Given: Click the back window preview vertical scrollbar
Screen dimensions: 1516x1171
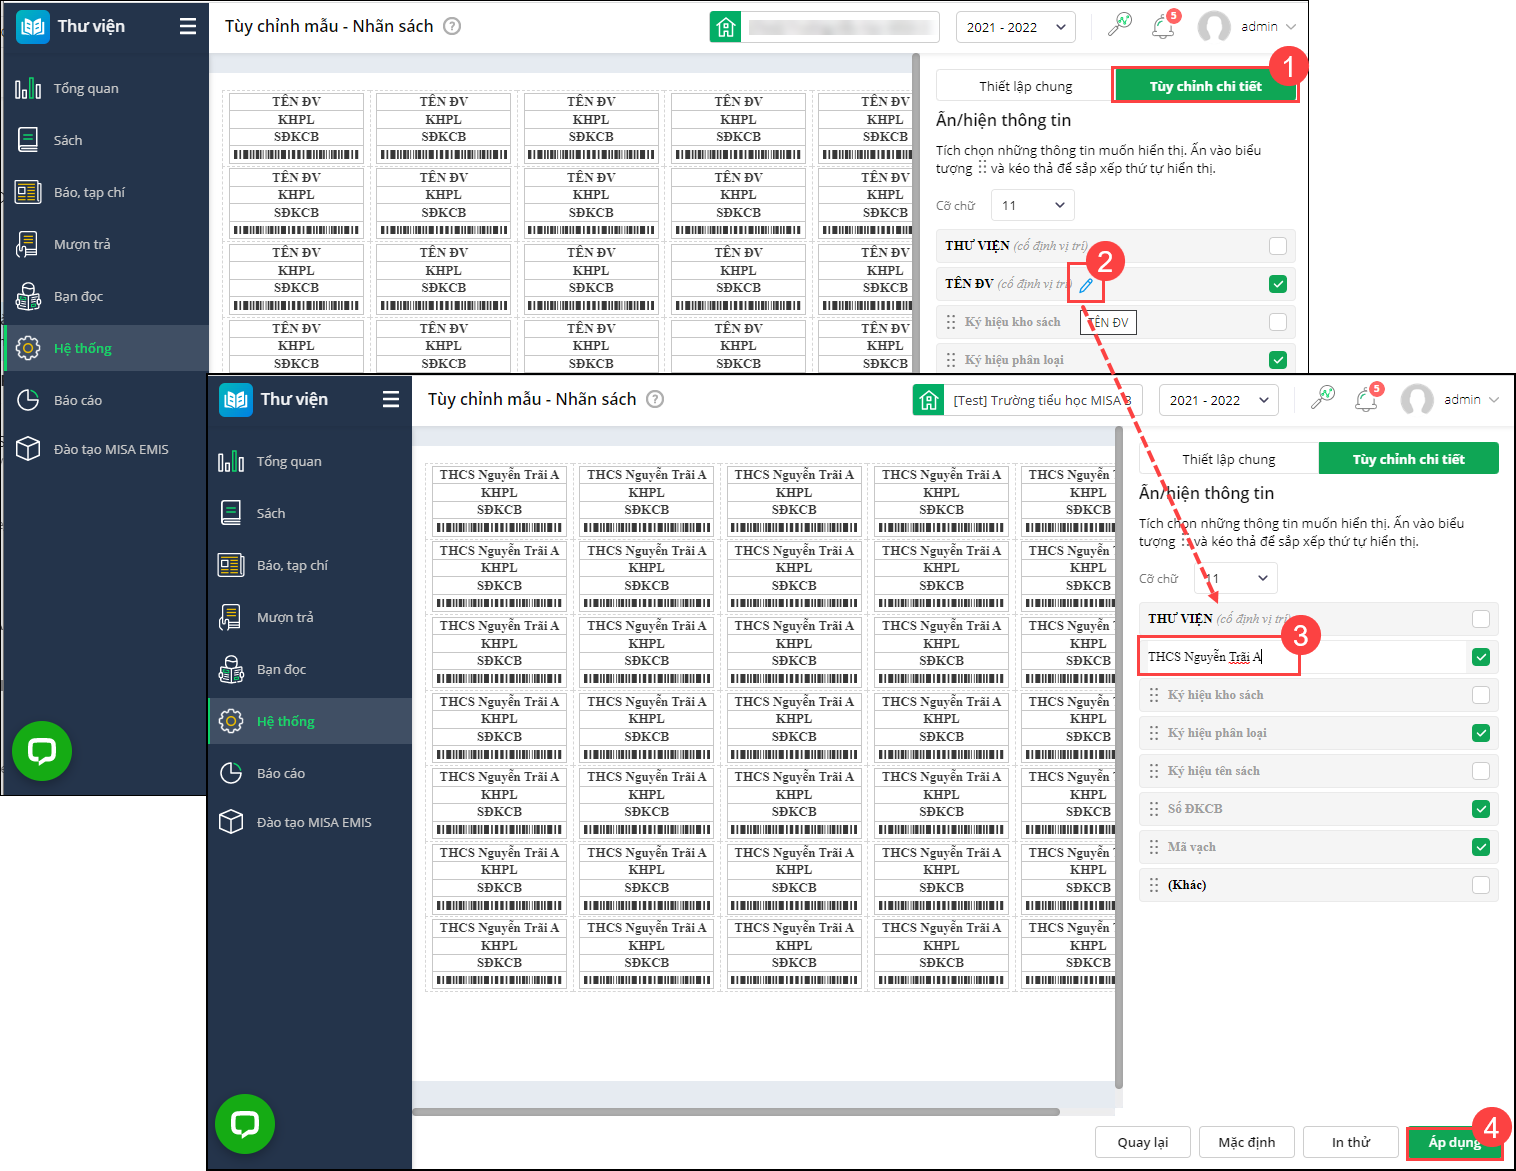Looking at the screenshot, I should click(916, 213).
